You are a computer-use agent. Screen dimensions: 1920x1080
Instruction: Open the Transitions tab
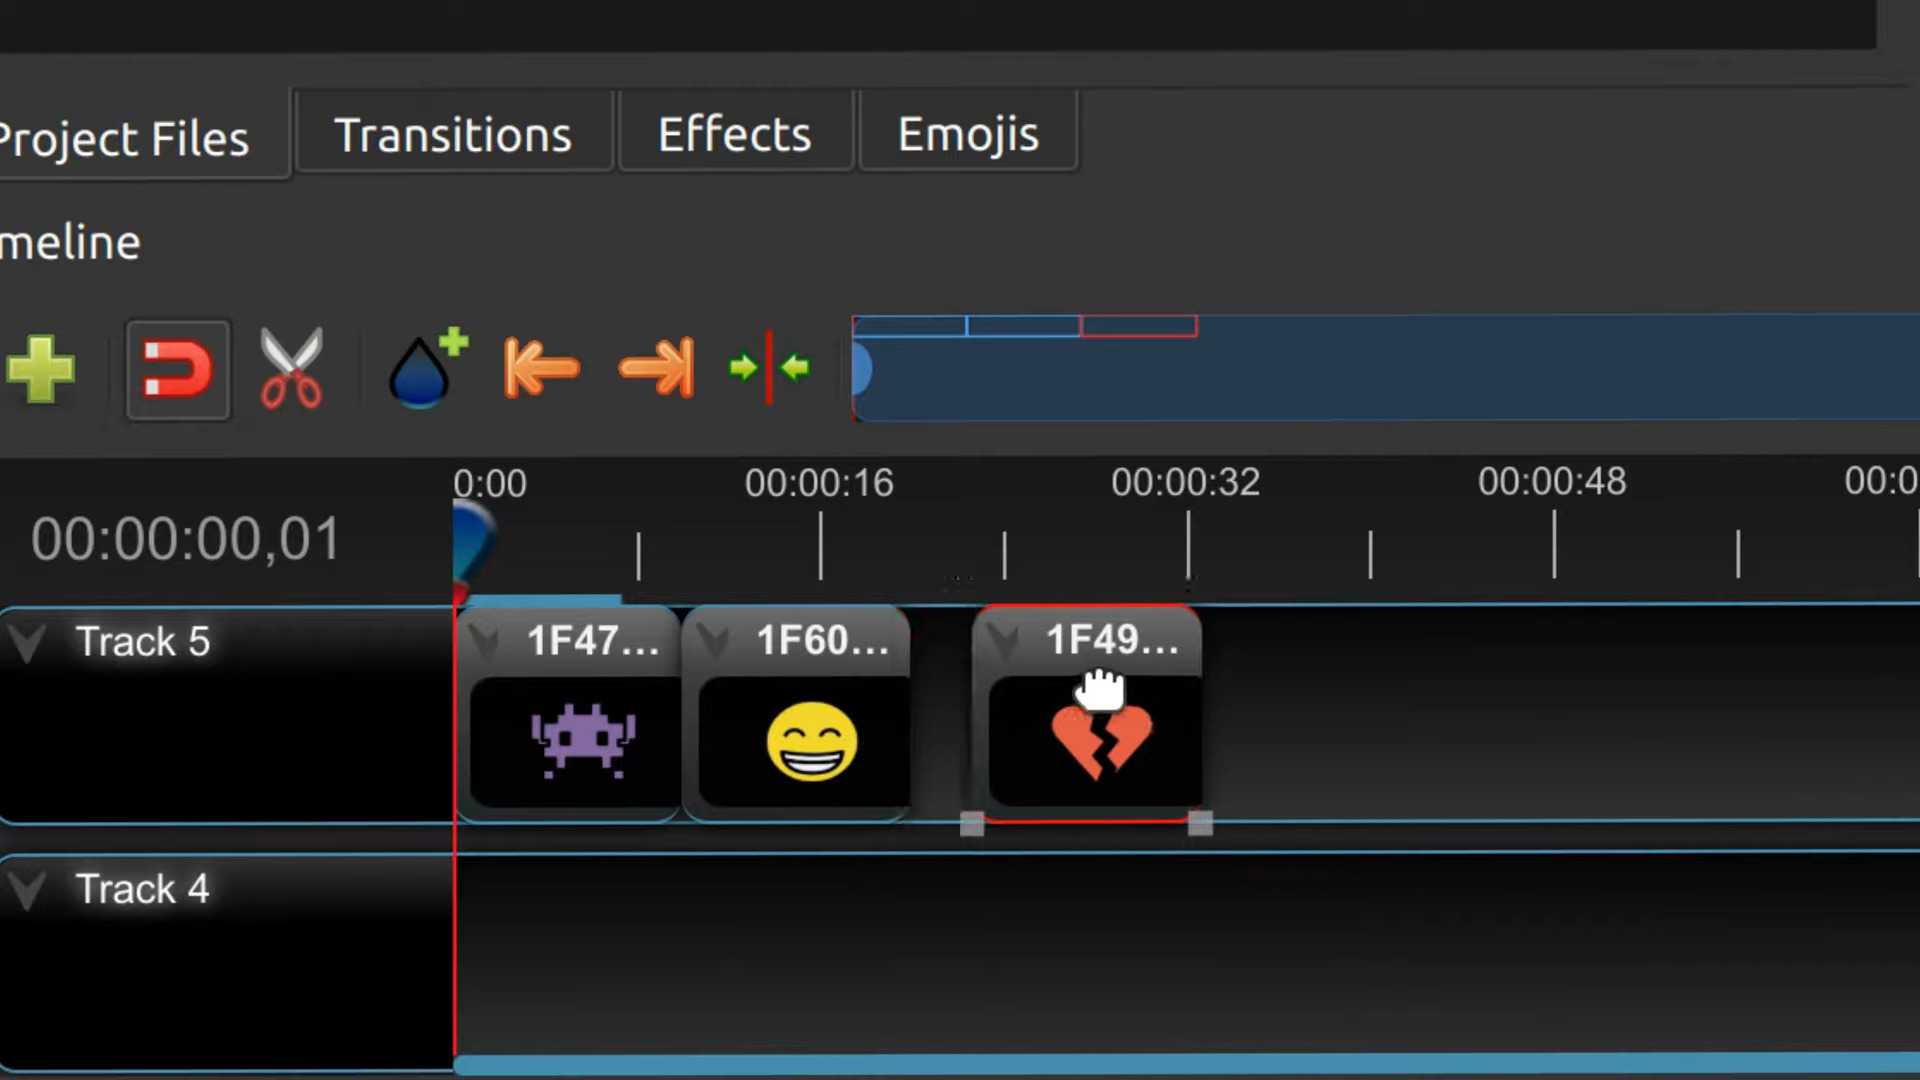point(453,134)
